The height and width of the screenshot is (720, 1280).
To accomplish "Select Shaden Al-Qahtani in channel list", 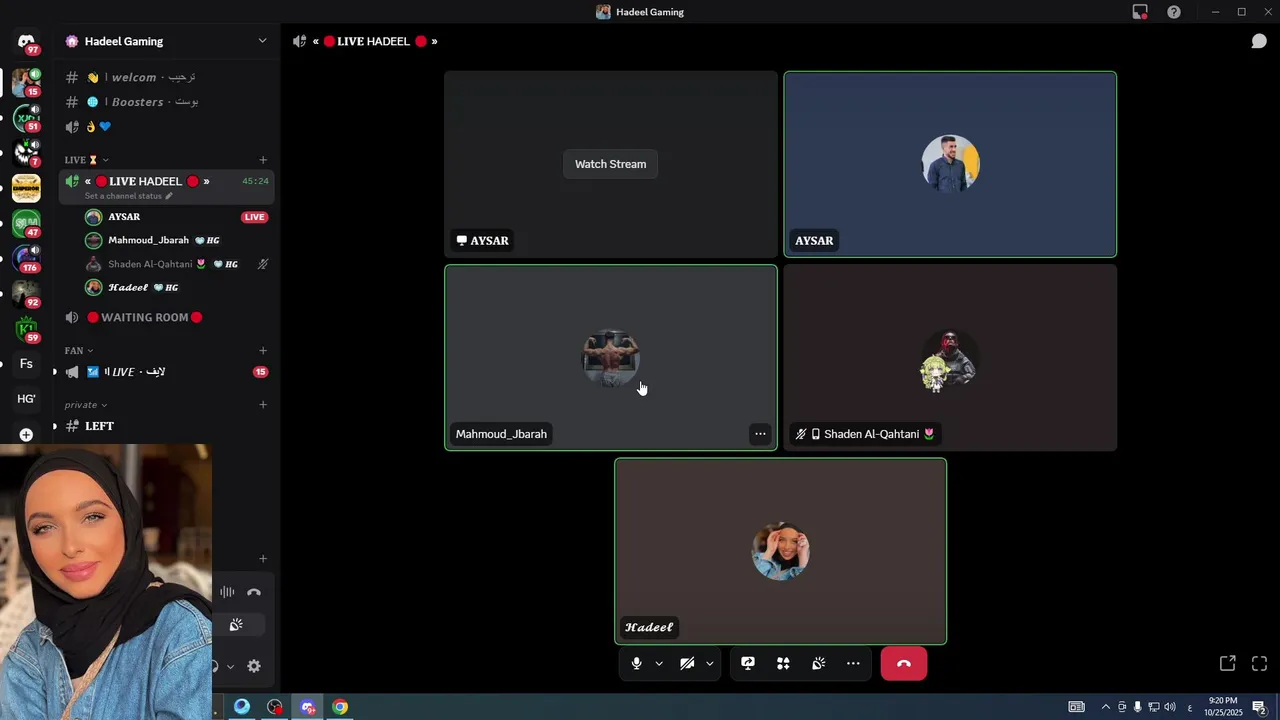I will coord(166,264).
